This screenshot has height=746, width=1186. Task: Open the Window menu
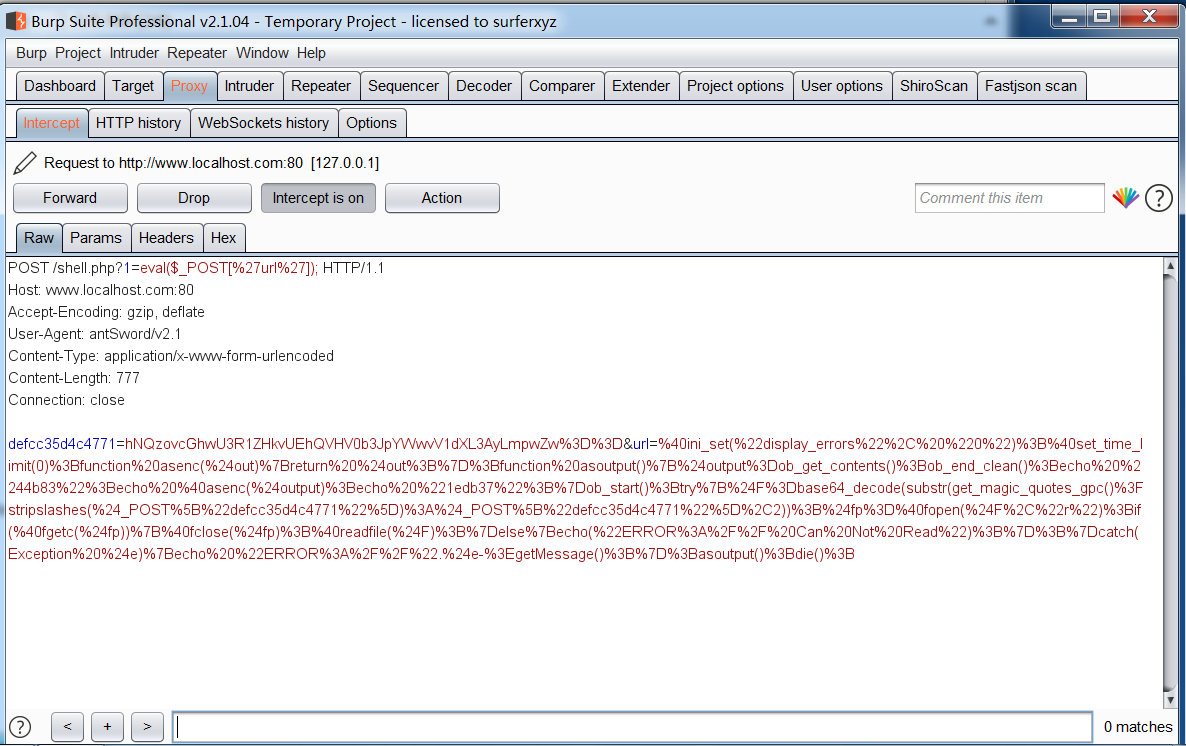pyautogui.click(x=262, y=53)
